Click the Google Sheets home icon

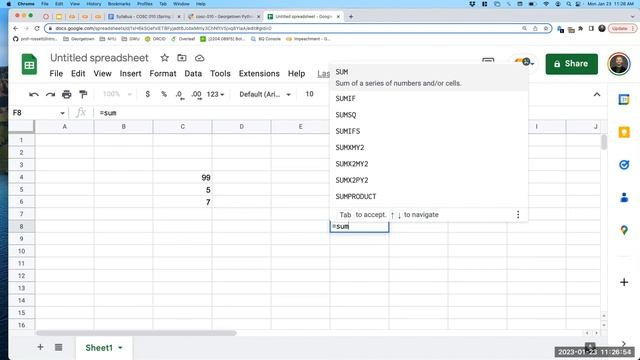29,64
